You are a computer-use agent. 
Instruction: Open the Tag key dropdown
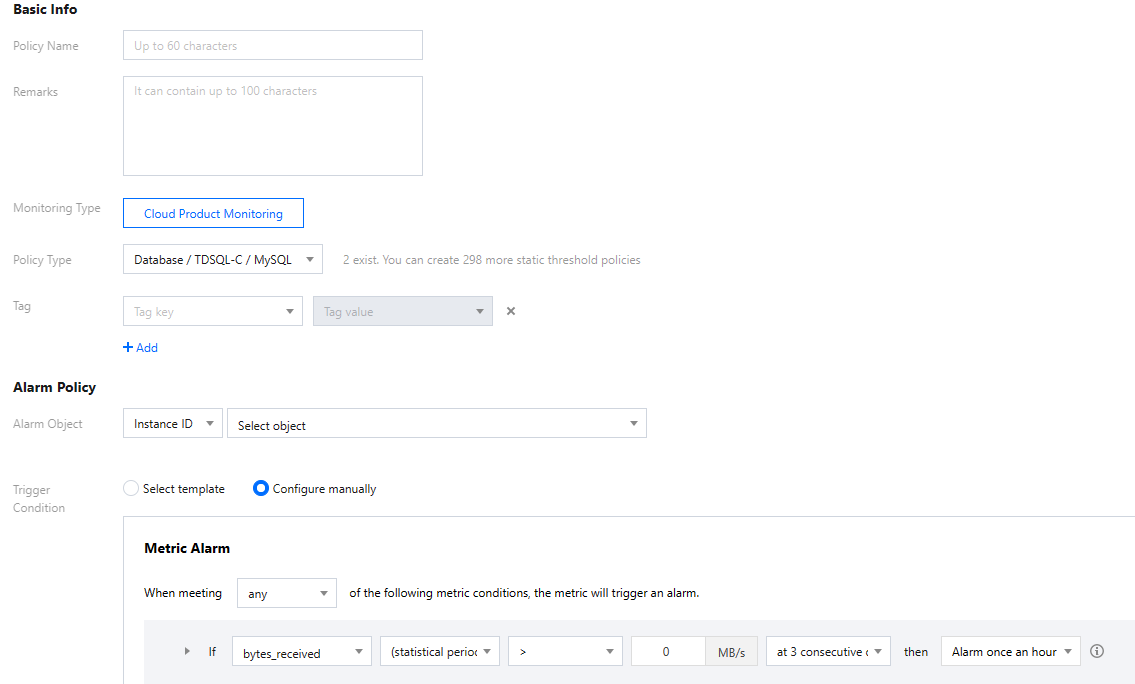coord(212,311)
